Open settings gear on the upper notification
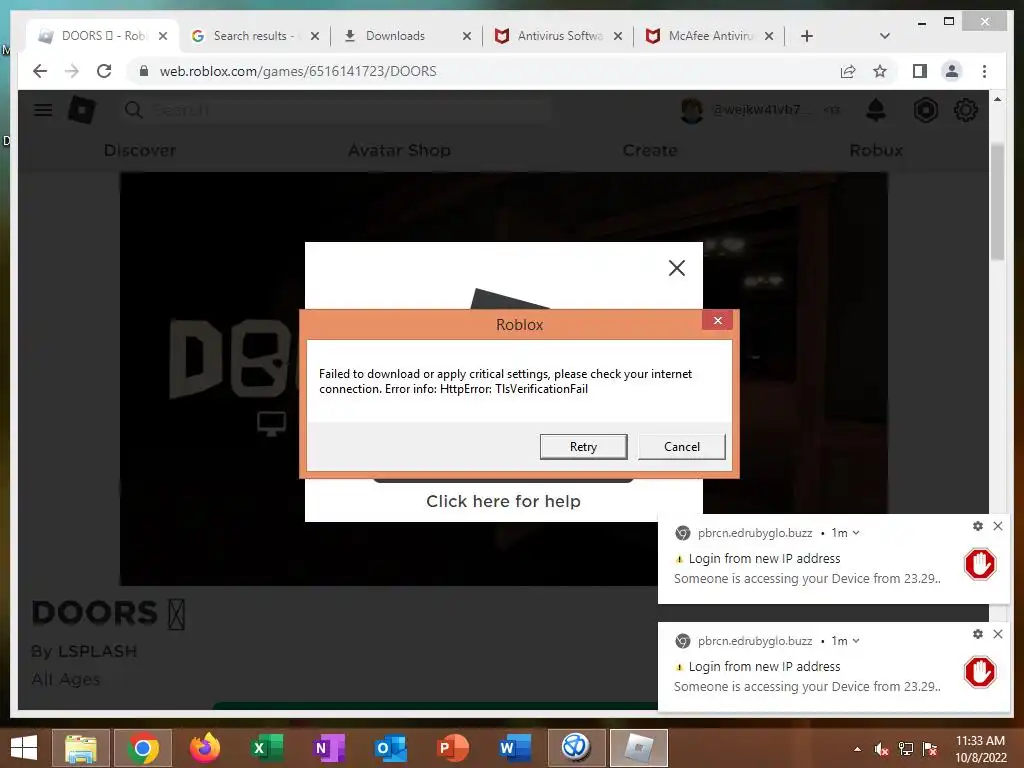Viewport: 1024px width, 768px height. (978, 526)
